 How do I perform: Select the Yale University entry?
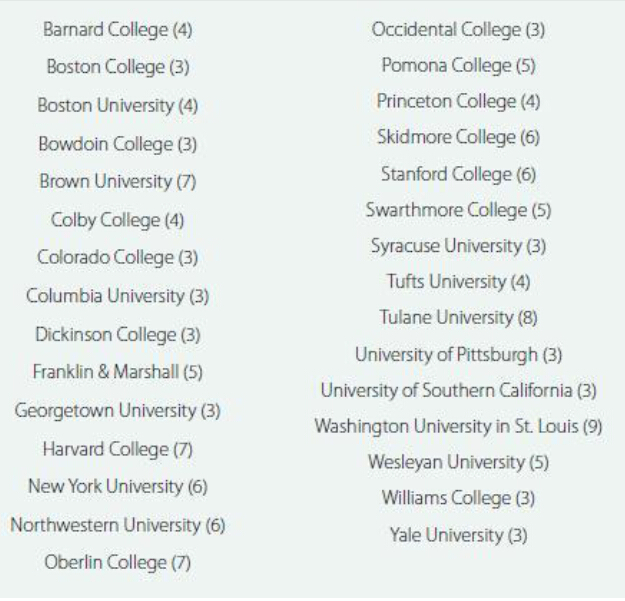pos(458,535)
